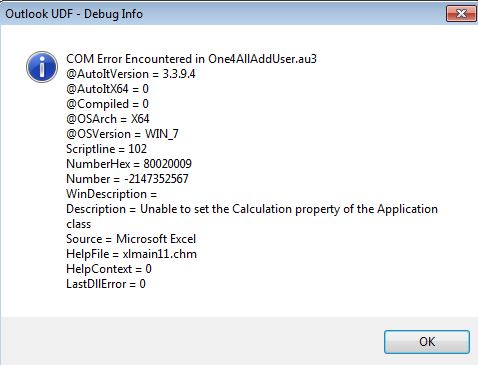Click the Number = -2147352567 line
Viewport: 478px width, 365px height.
127,179
